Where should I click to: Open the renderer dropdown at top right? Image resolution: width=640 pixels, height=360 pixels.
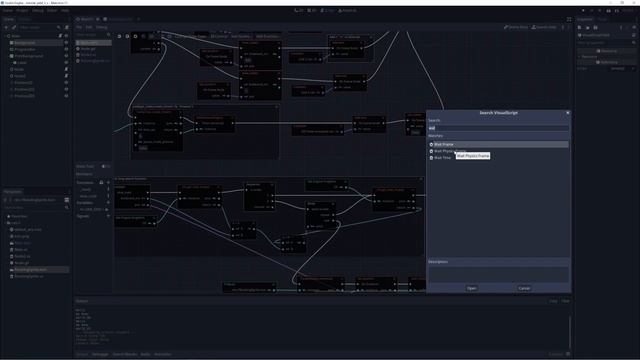tap(629, 11)
